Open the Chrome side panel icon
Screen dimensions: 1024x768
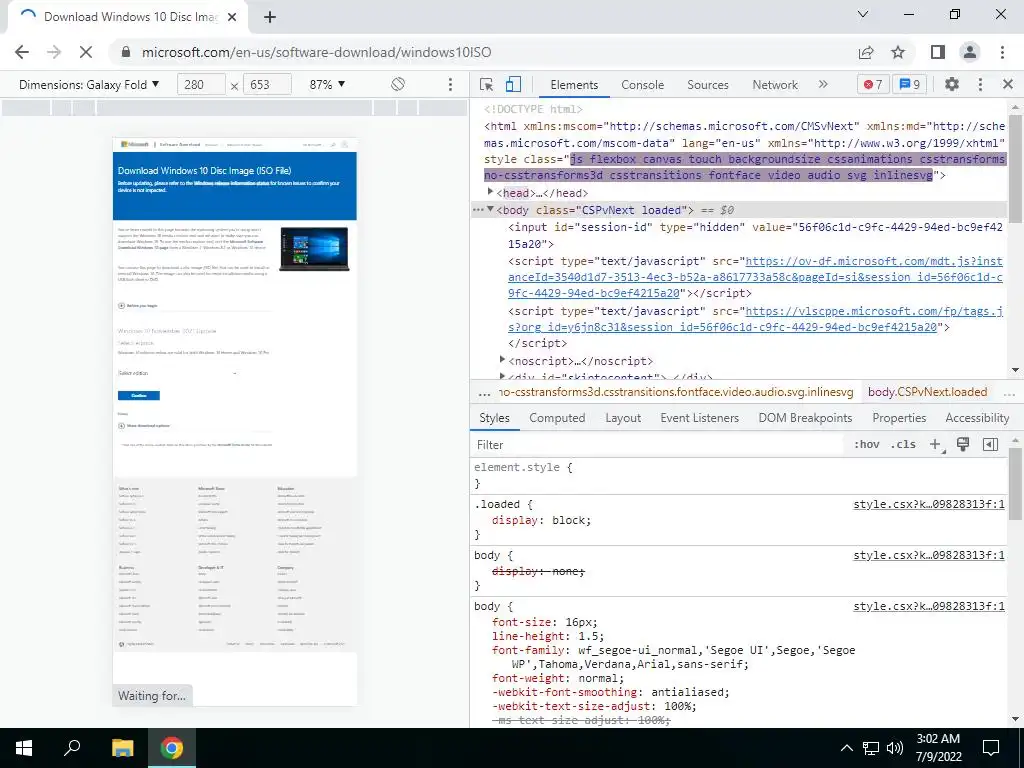pyautogui.click(x=938, y=52)
